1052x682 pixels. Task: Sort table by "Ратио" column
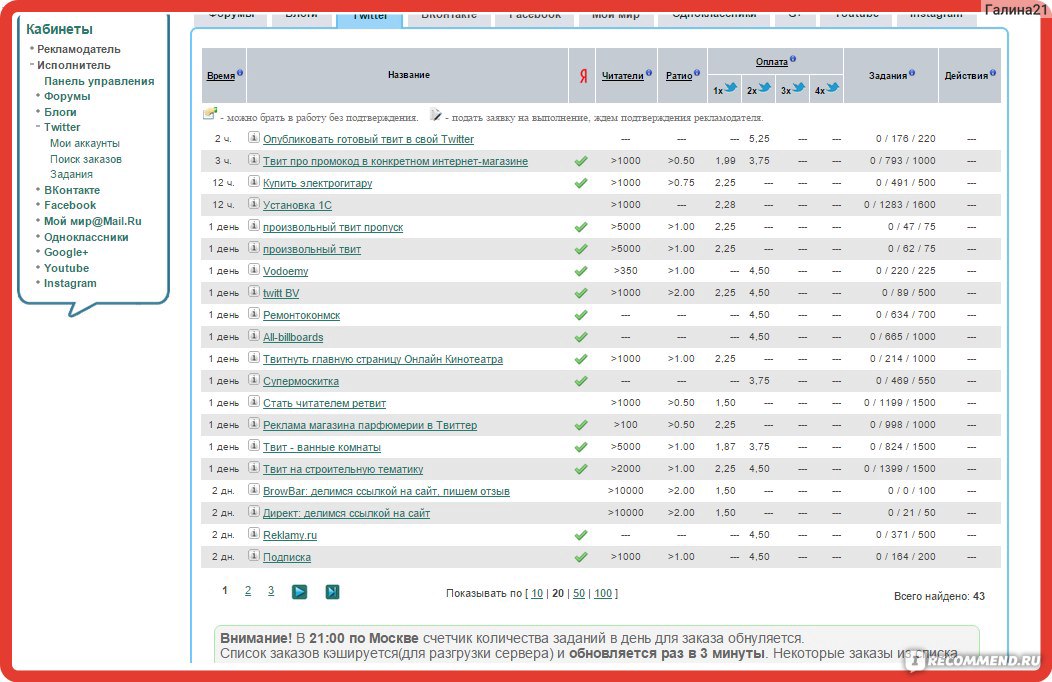[679, 76]
